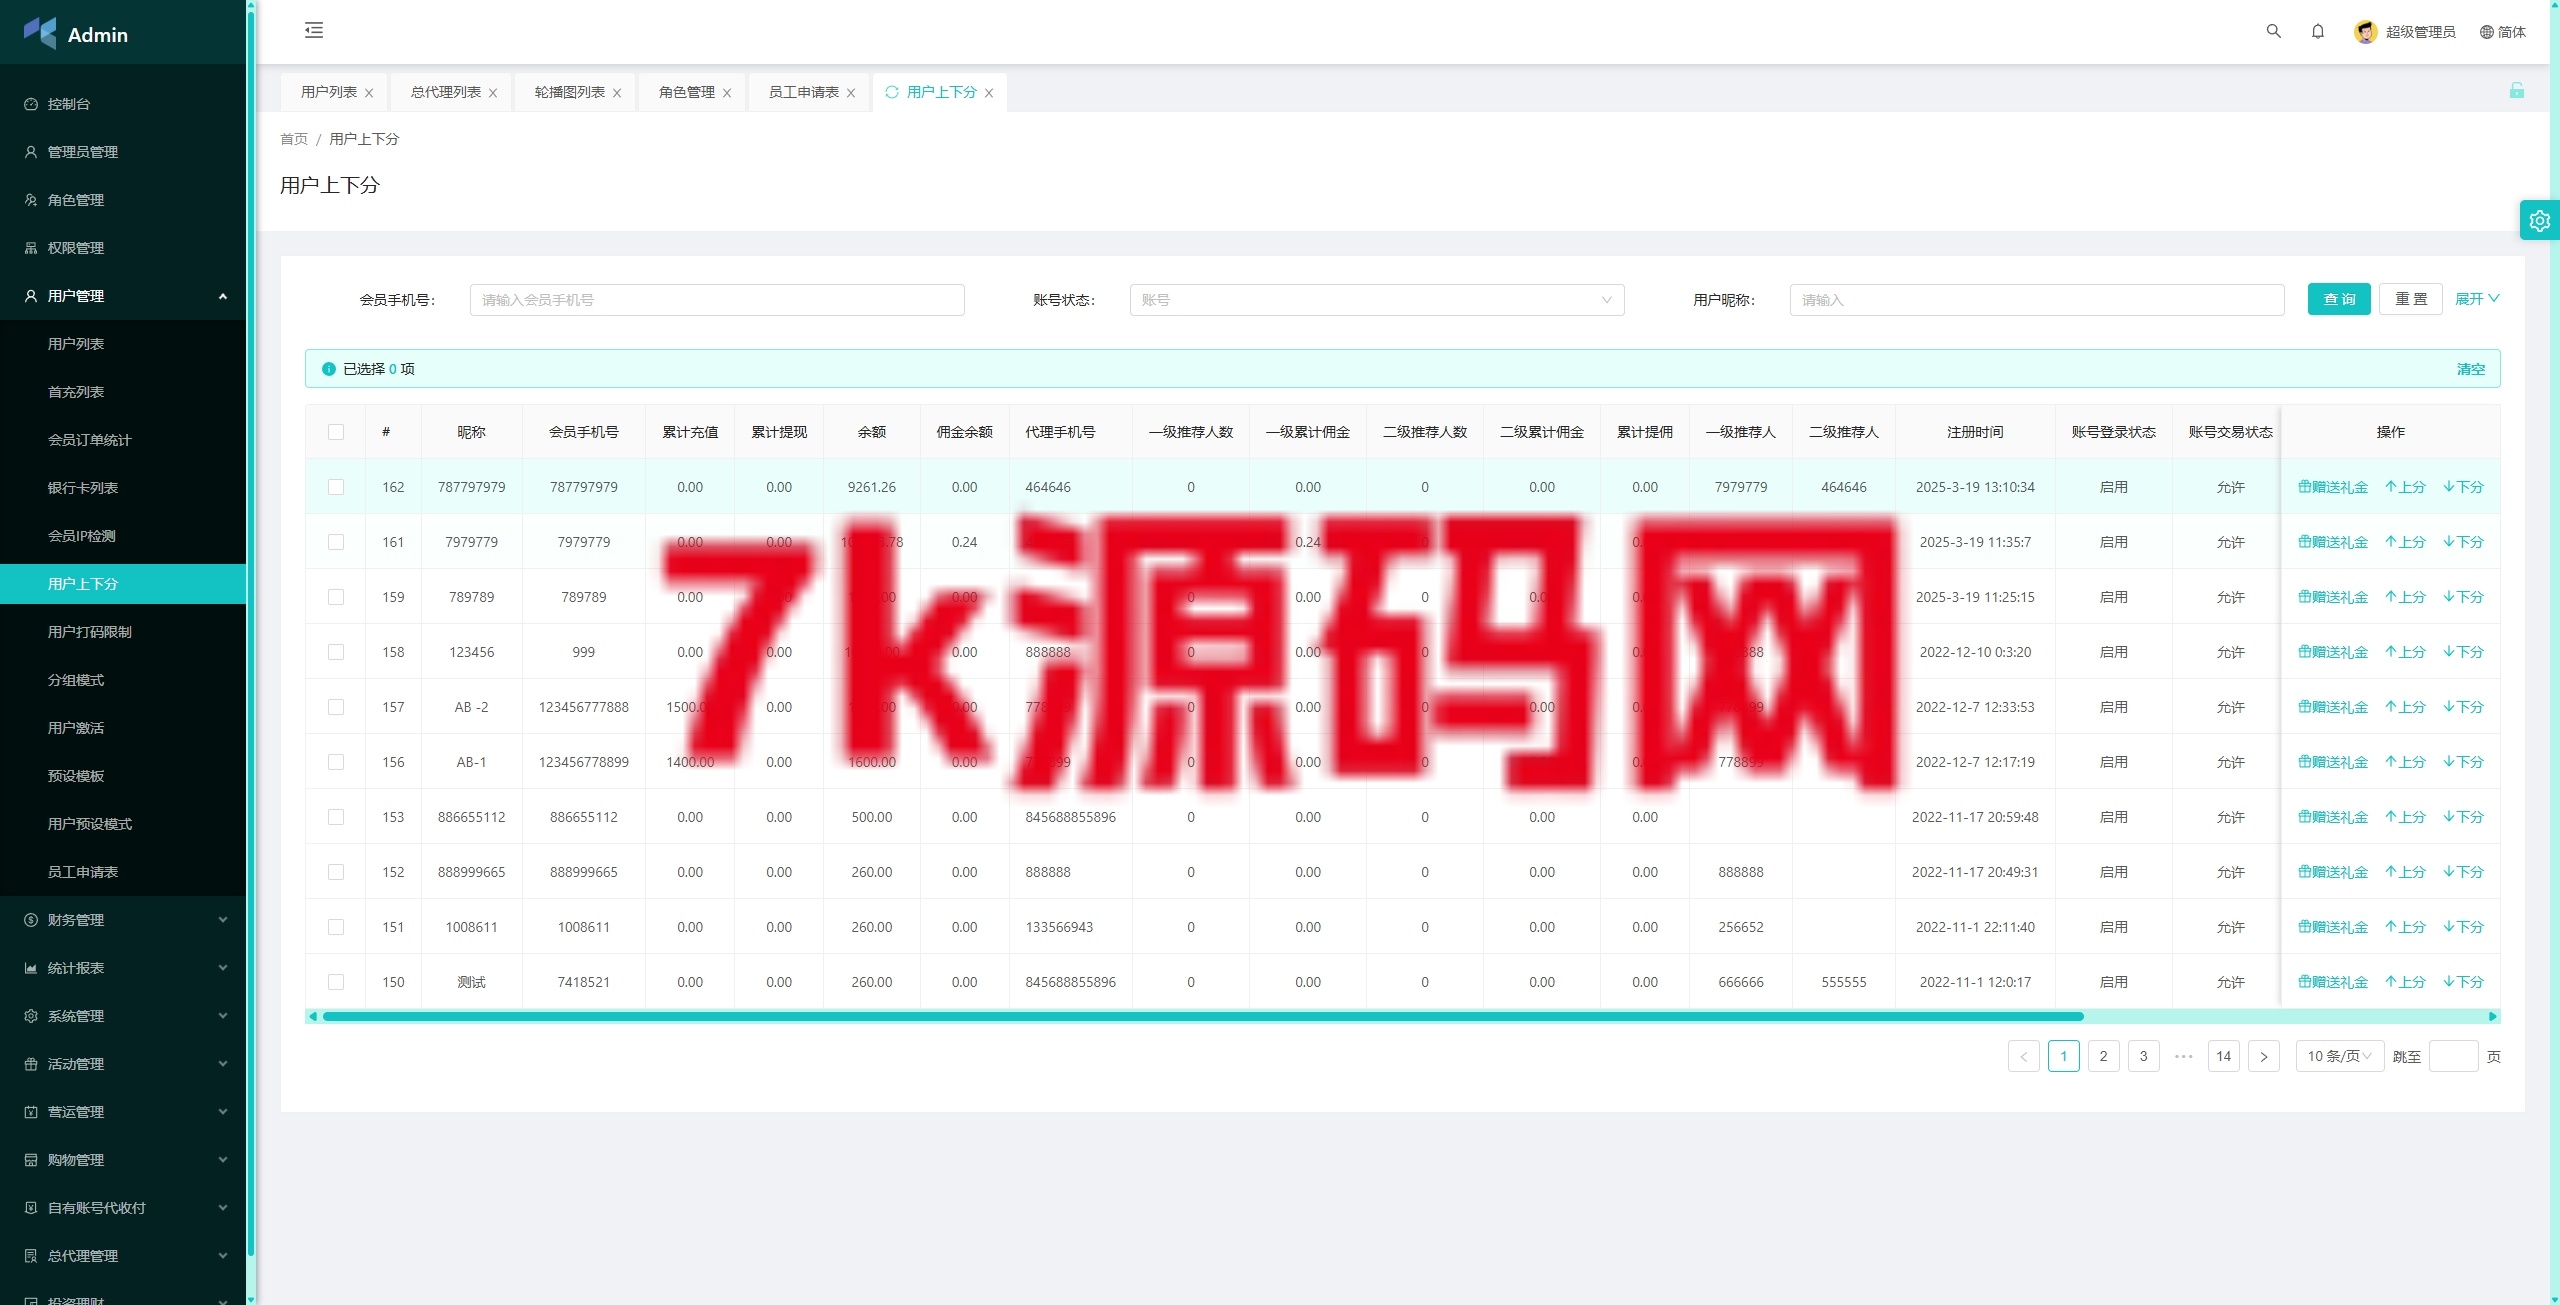Click the info icon in the selection banner
The height and width of the screenshot is (1305, 2560).
tap(328, 369)
